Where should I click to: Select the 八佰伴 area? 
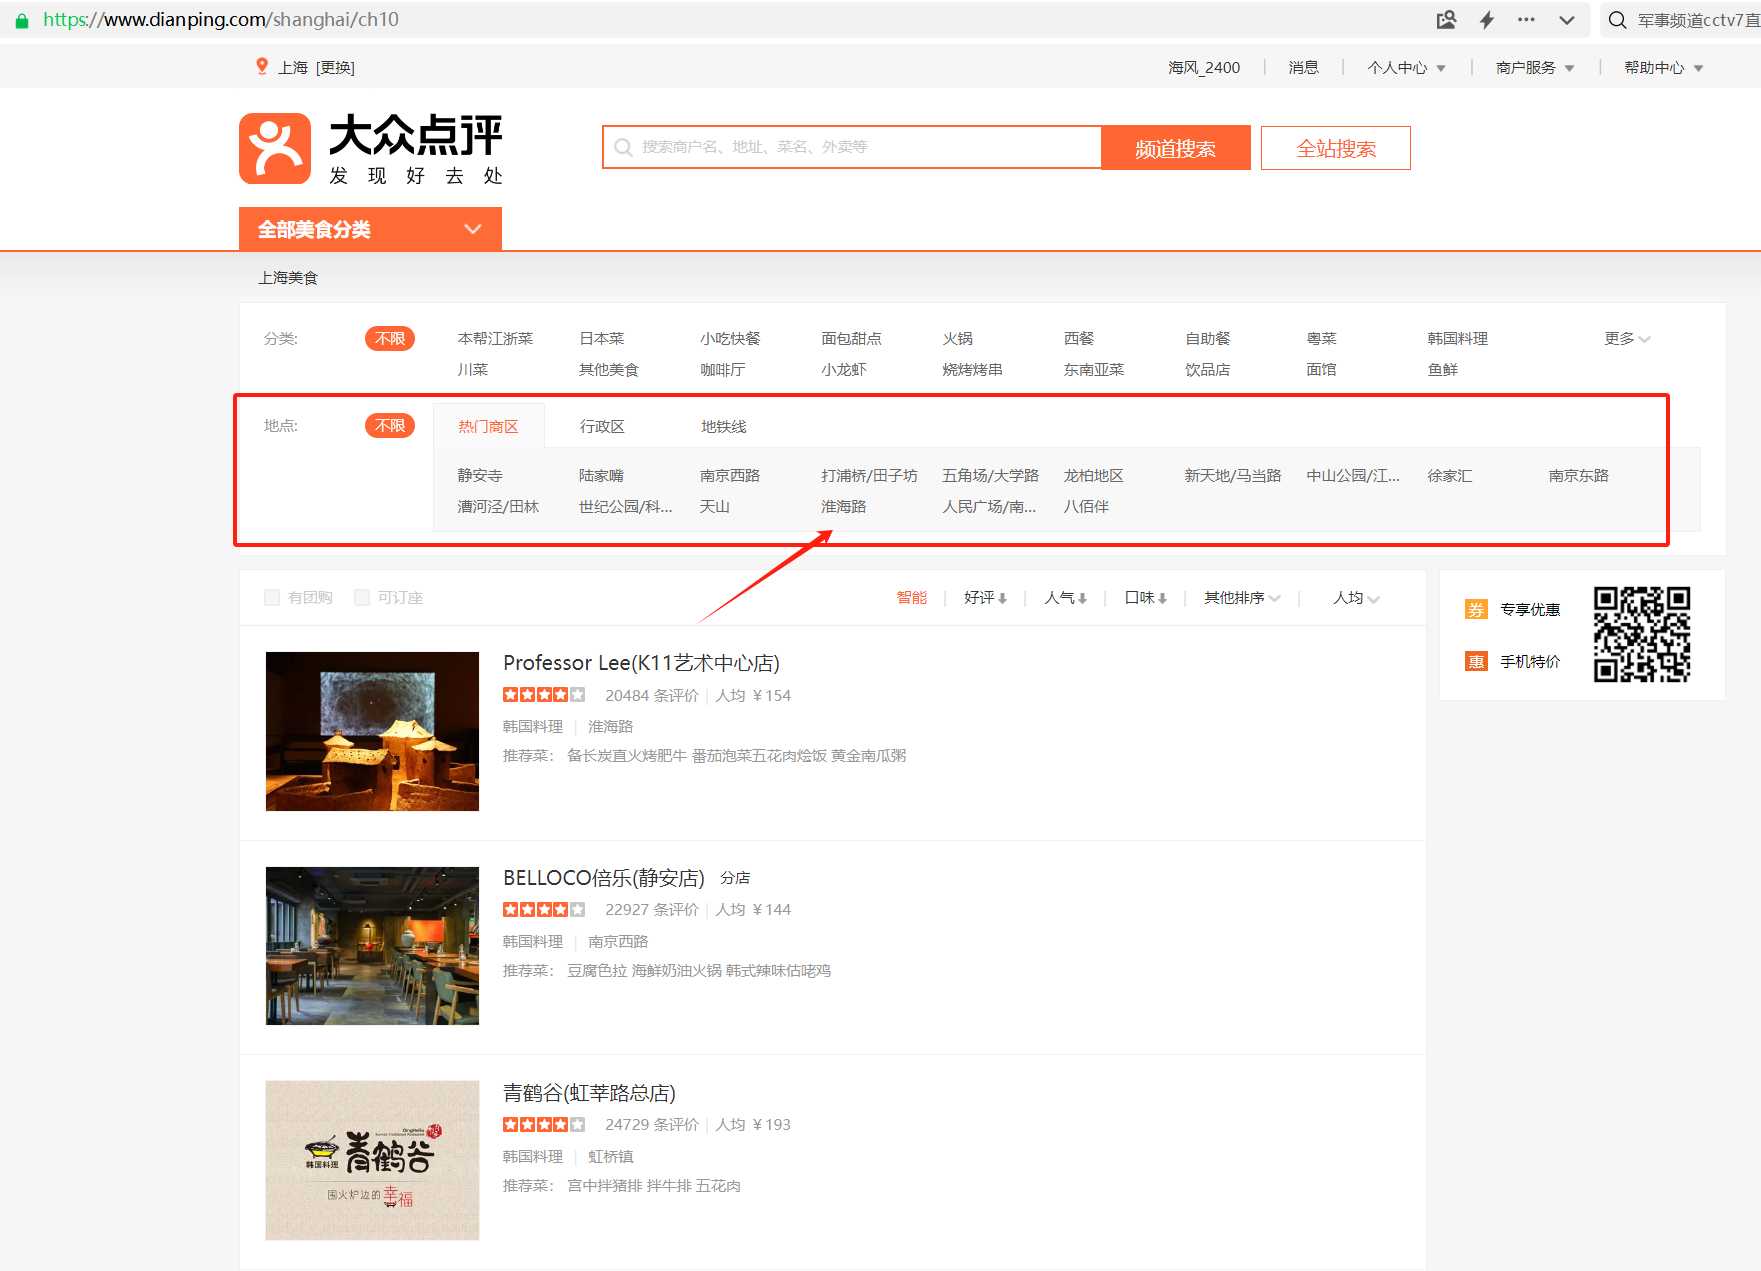pyautogui.click(x=1086, y=506)
